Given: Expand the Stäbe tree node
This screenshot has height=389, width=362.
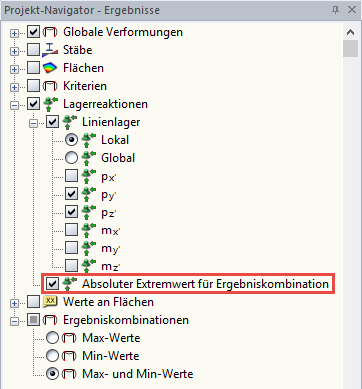Looking at the screenshot, I should (14, 51).
